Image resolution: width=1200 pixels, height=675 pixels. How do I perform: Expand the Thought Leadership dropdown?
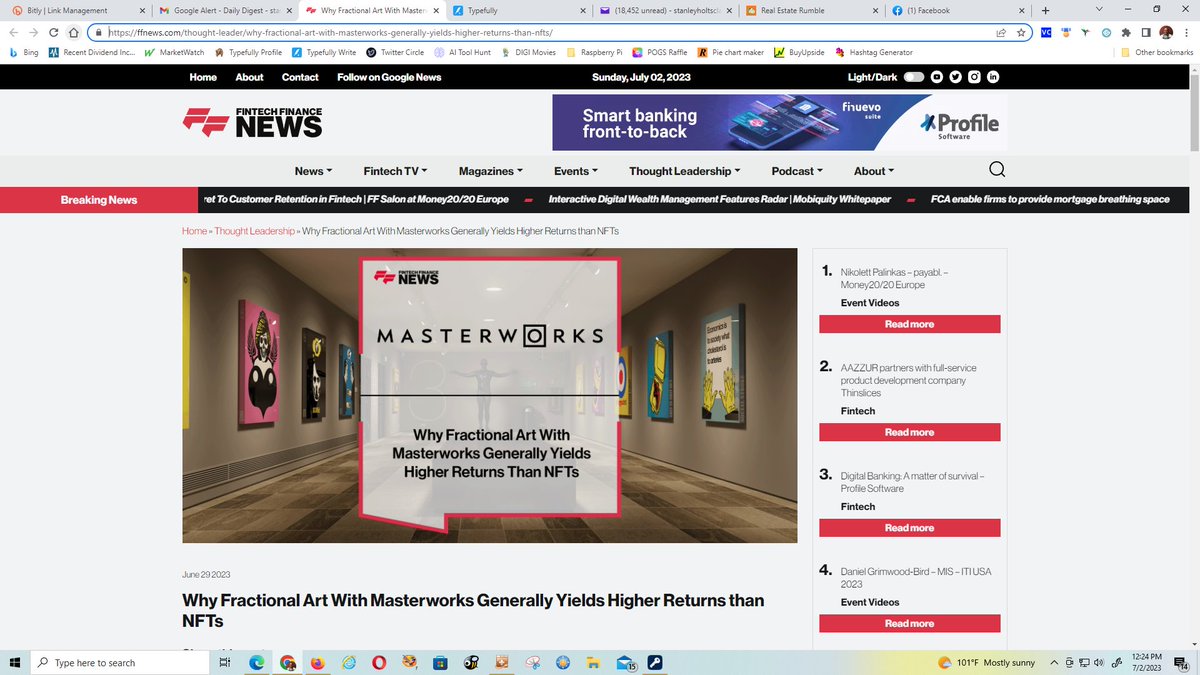pos(685,171)
